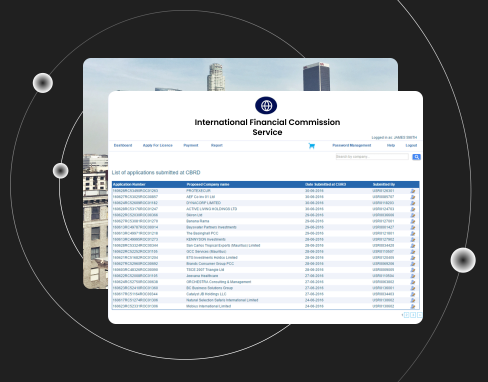The height and width of the screenshot is (382, 488).
Task: Open edit icon for DYNACORP LIMITED row
Action: click(x=413, y=203)
